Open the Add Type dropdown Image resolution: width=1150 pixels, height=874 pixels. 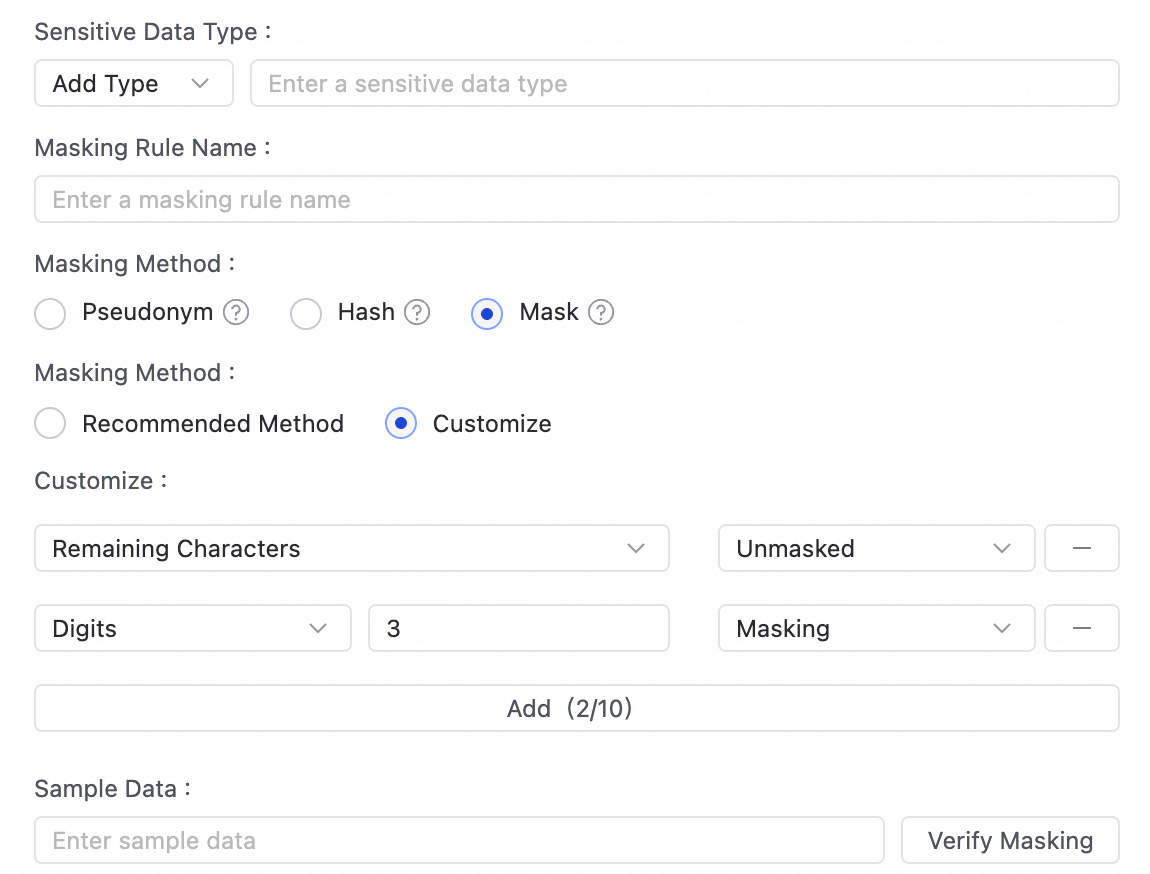[x=133, y=83]
